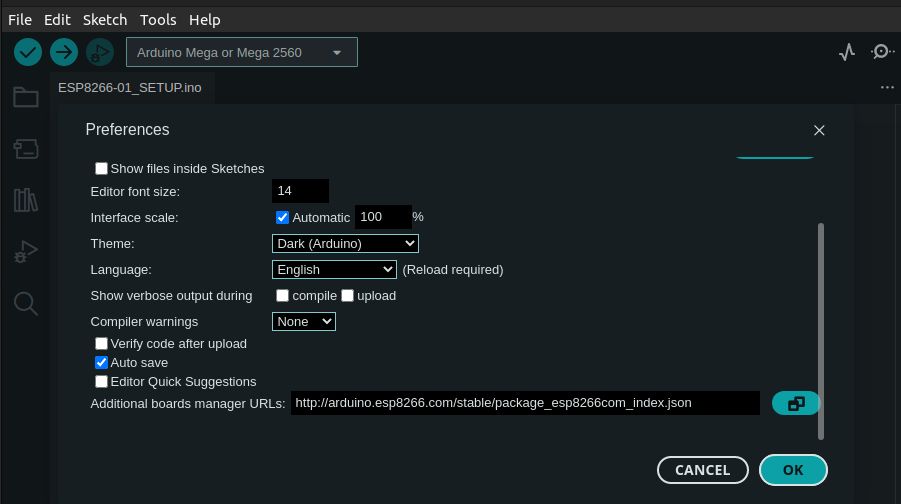Enable Editor Quick Suggestions
This screenshot has height=504, width=901.
click(101, 381)
